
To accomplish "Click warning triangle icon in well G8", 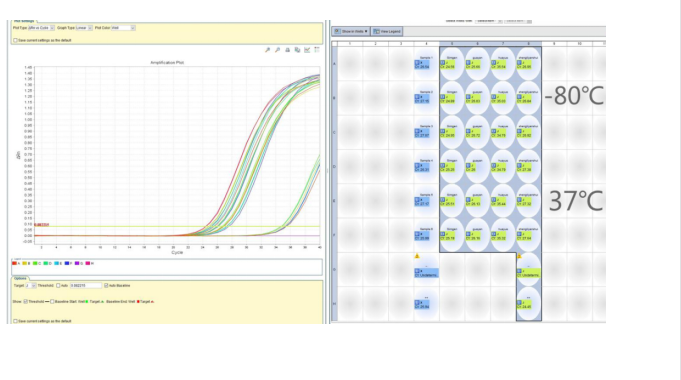I will pyautogui.click(x=519, y=256).
